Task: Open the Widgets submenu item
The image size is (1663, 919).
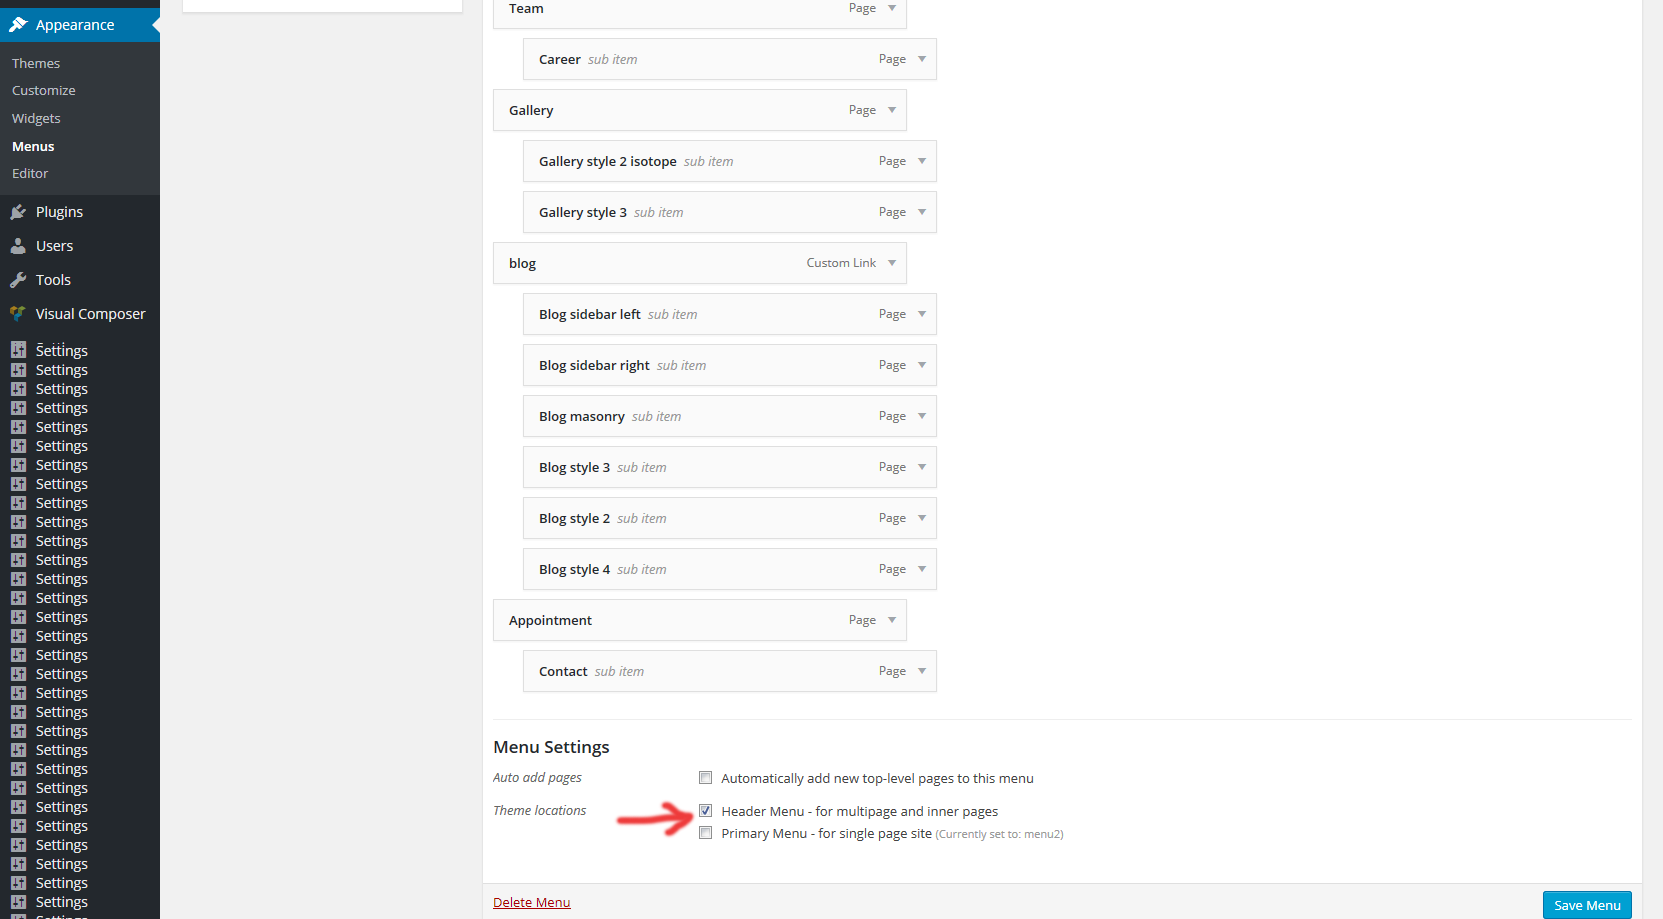Action: tap(36, 118)
